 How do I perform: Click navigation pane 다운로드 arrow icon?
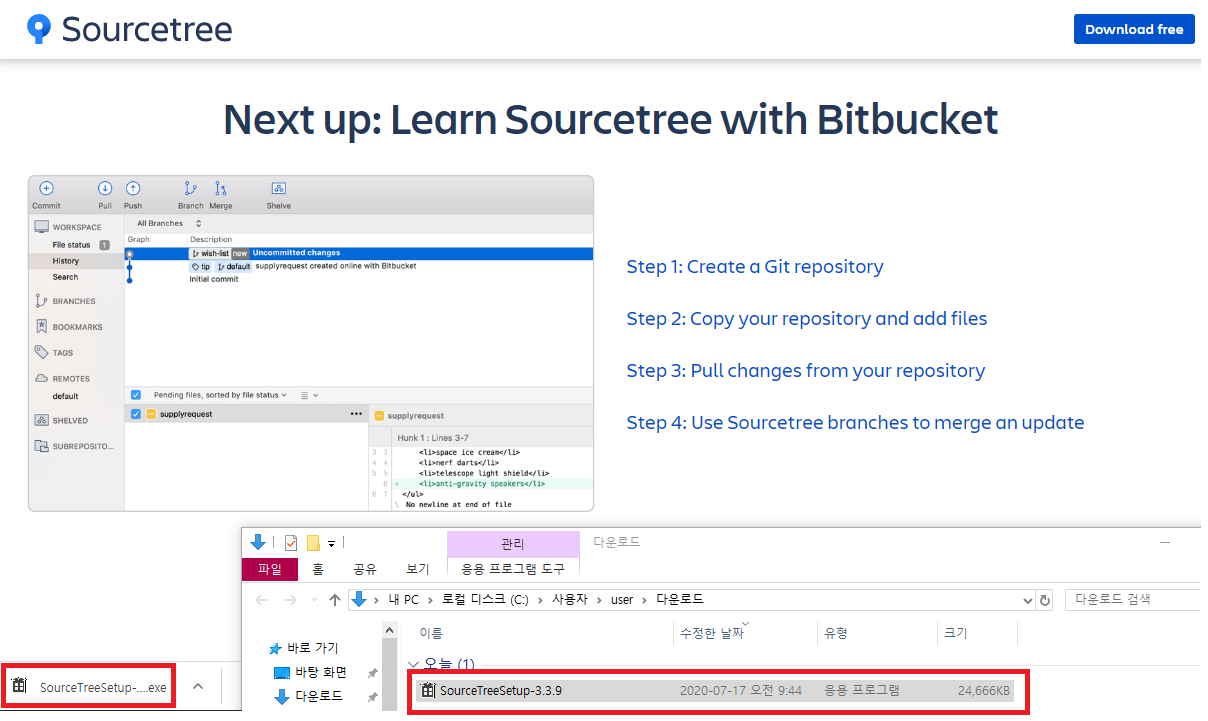tap(281, 696)
